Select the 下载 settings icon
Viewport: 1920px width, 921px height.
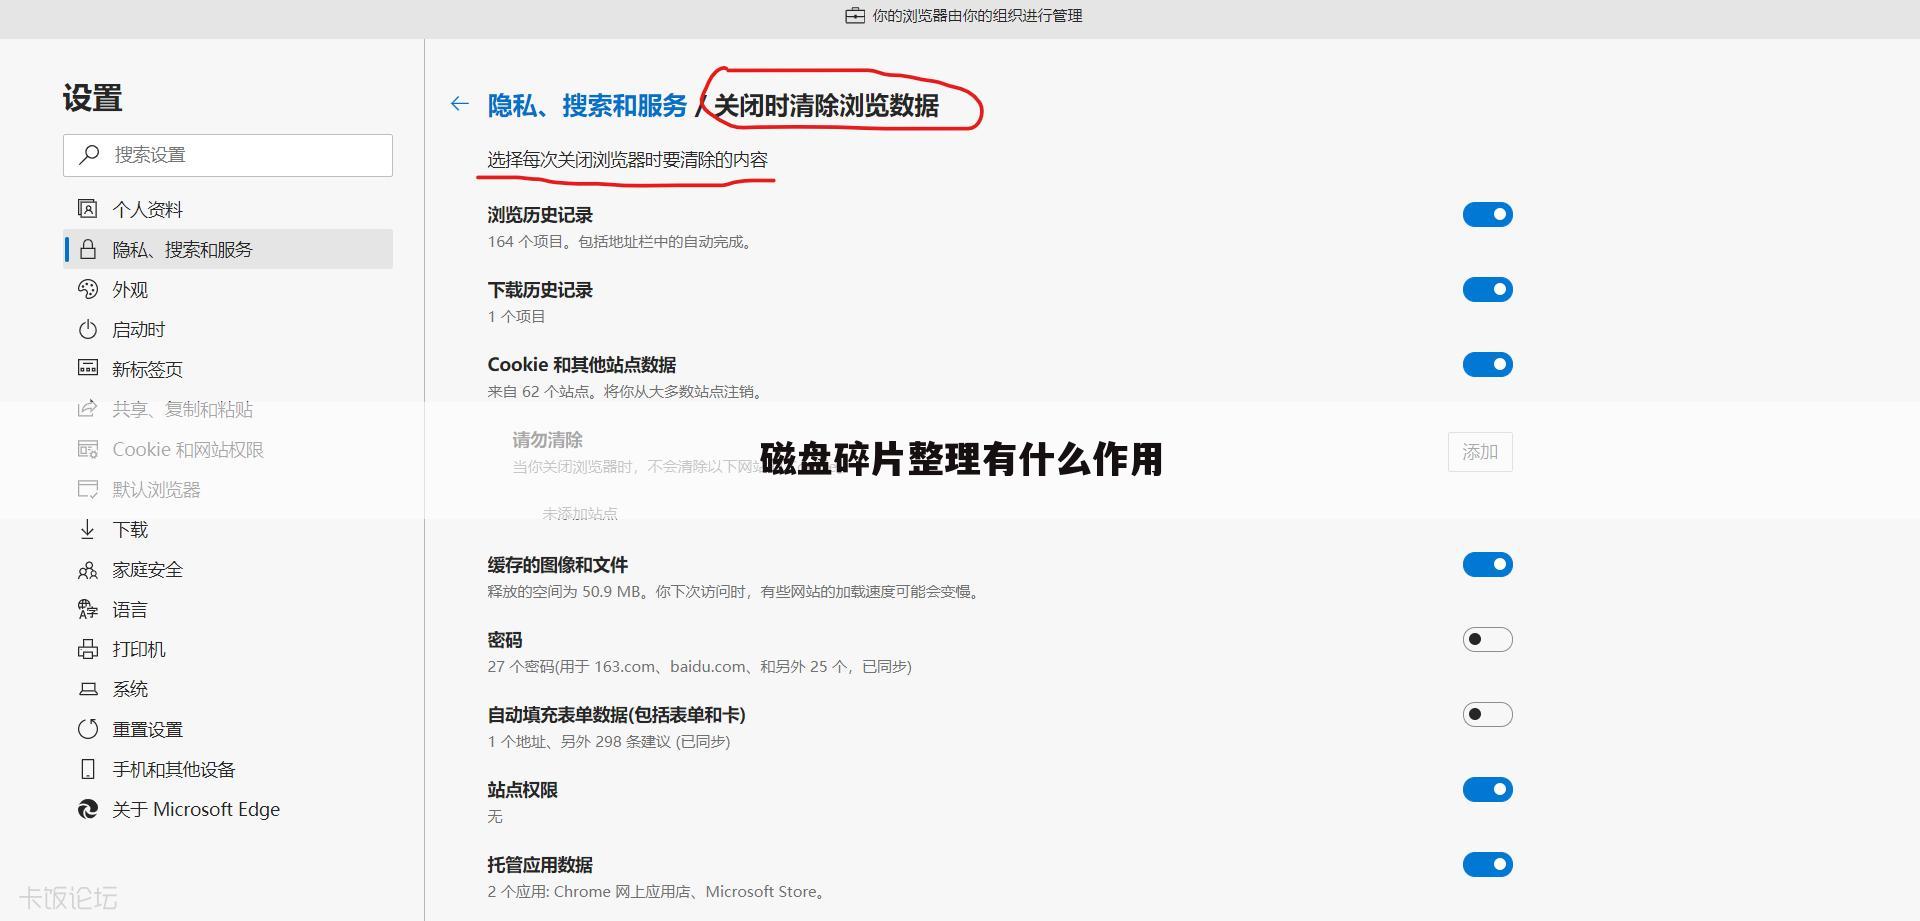(89, 529)
